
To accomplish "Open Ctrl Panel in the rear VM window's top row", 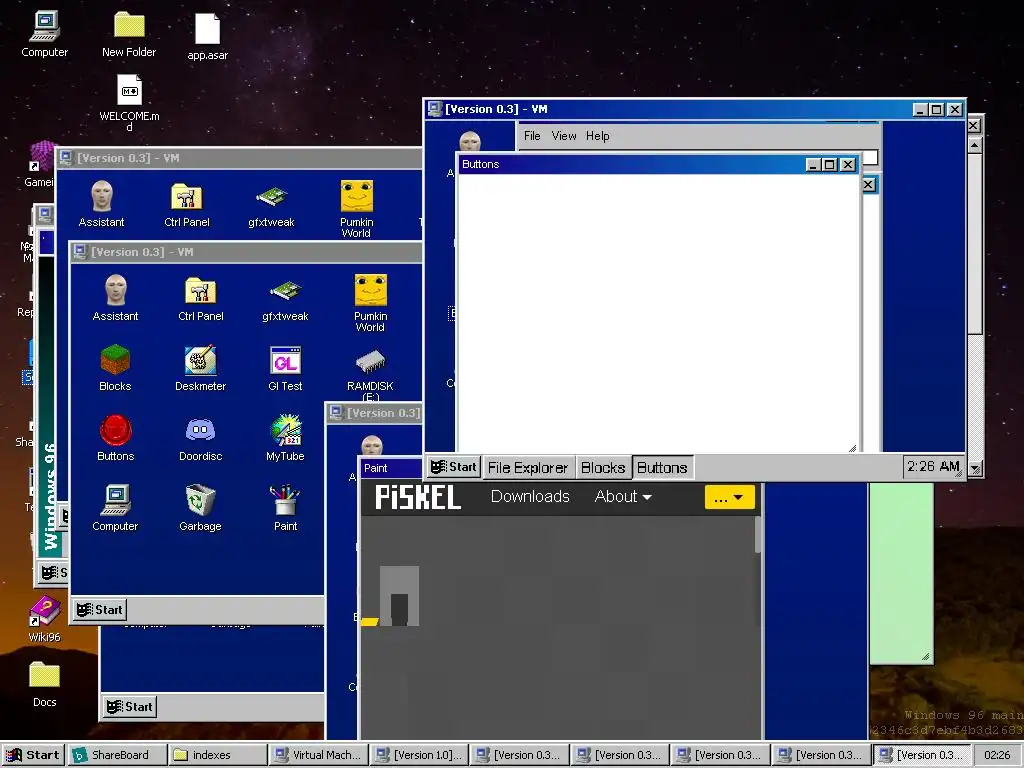I will [187, 204].
